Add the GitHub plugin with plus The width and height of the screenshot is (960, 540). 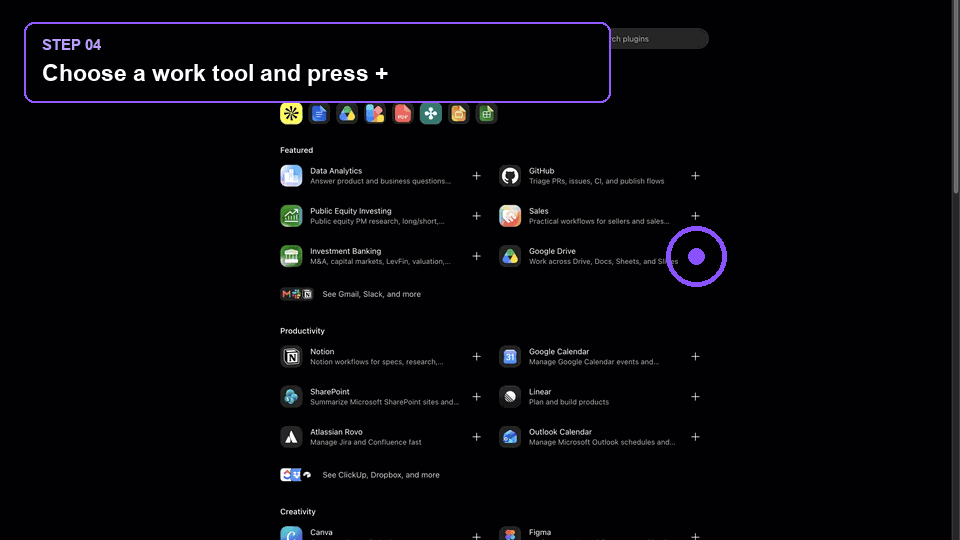pos(696,176)
